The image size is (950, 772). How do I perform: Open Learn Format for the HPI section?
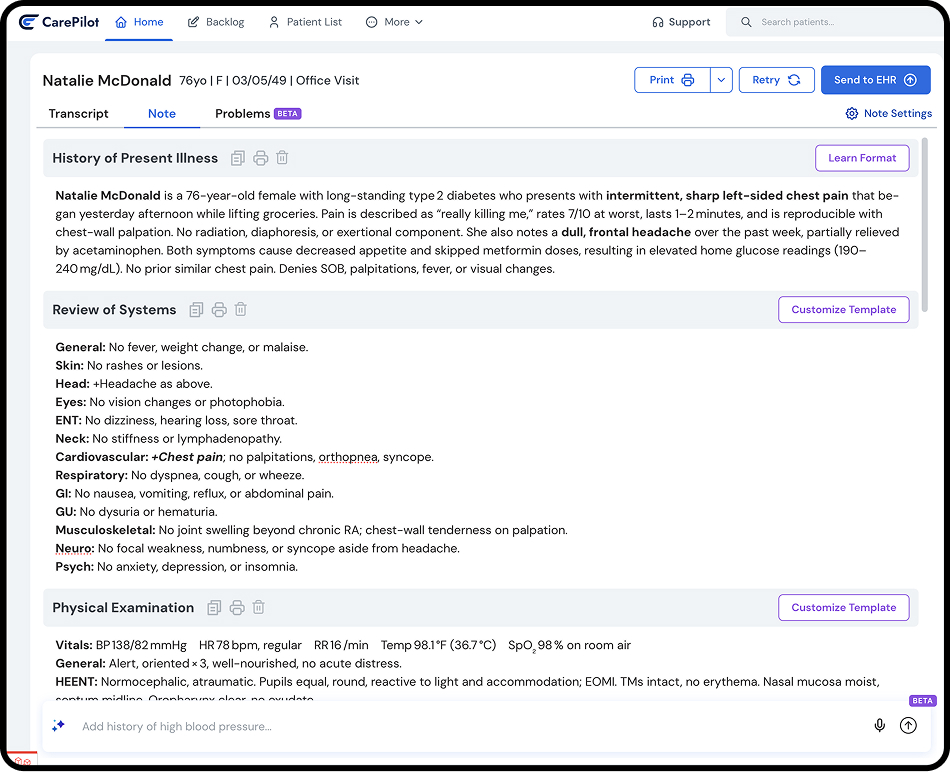pyautogui.click(x=862, y=157)
